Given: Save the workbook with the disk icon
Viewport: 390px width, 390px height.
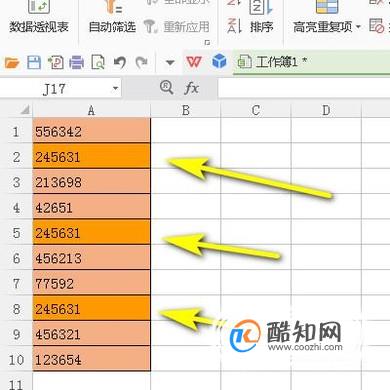Looking at the screenshot, I should coord(34,62).
